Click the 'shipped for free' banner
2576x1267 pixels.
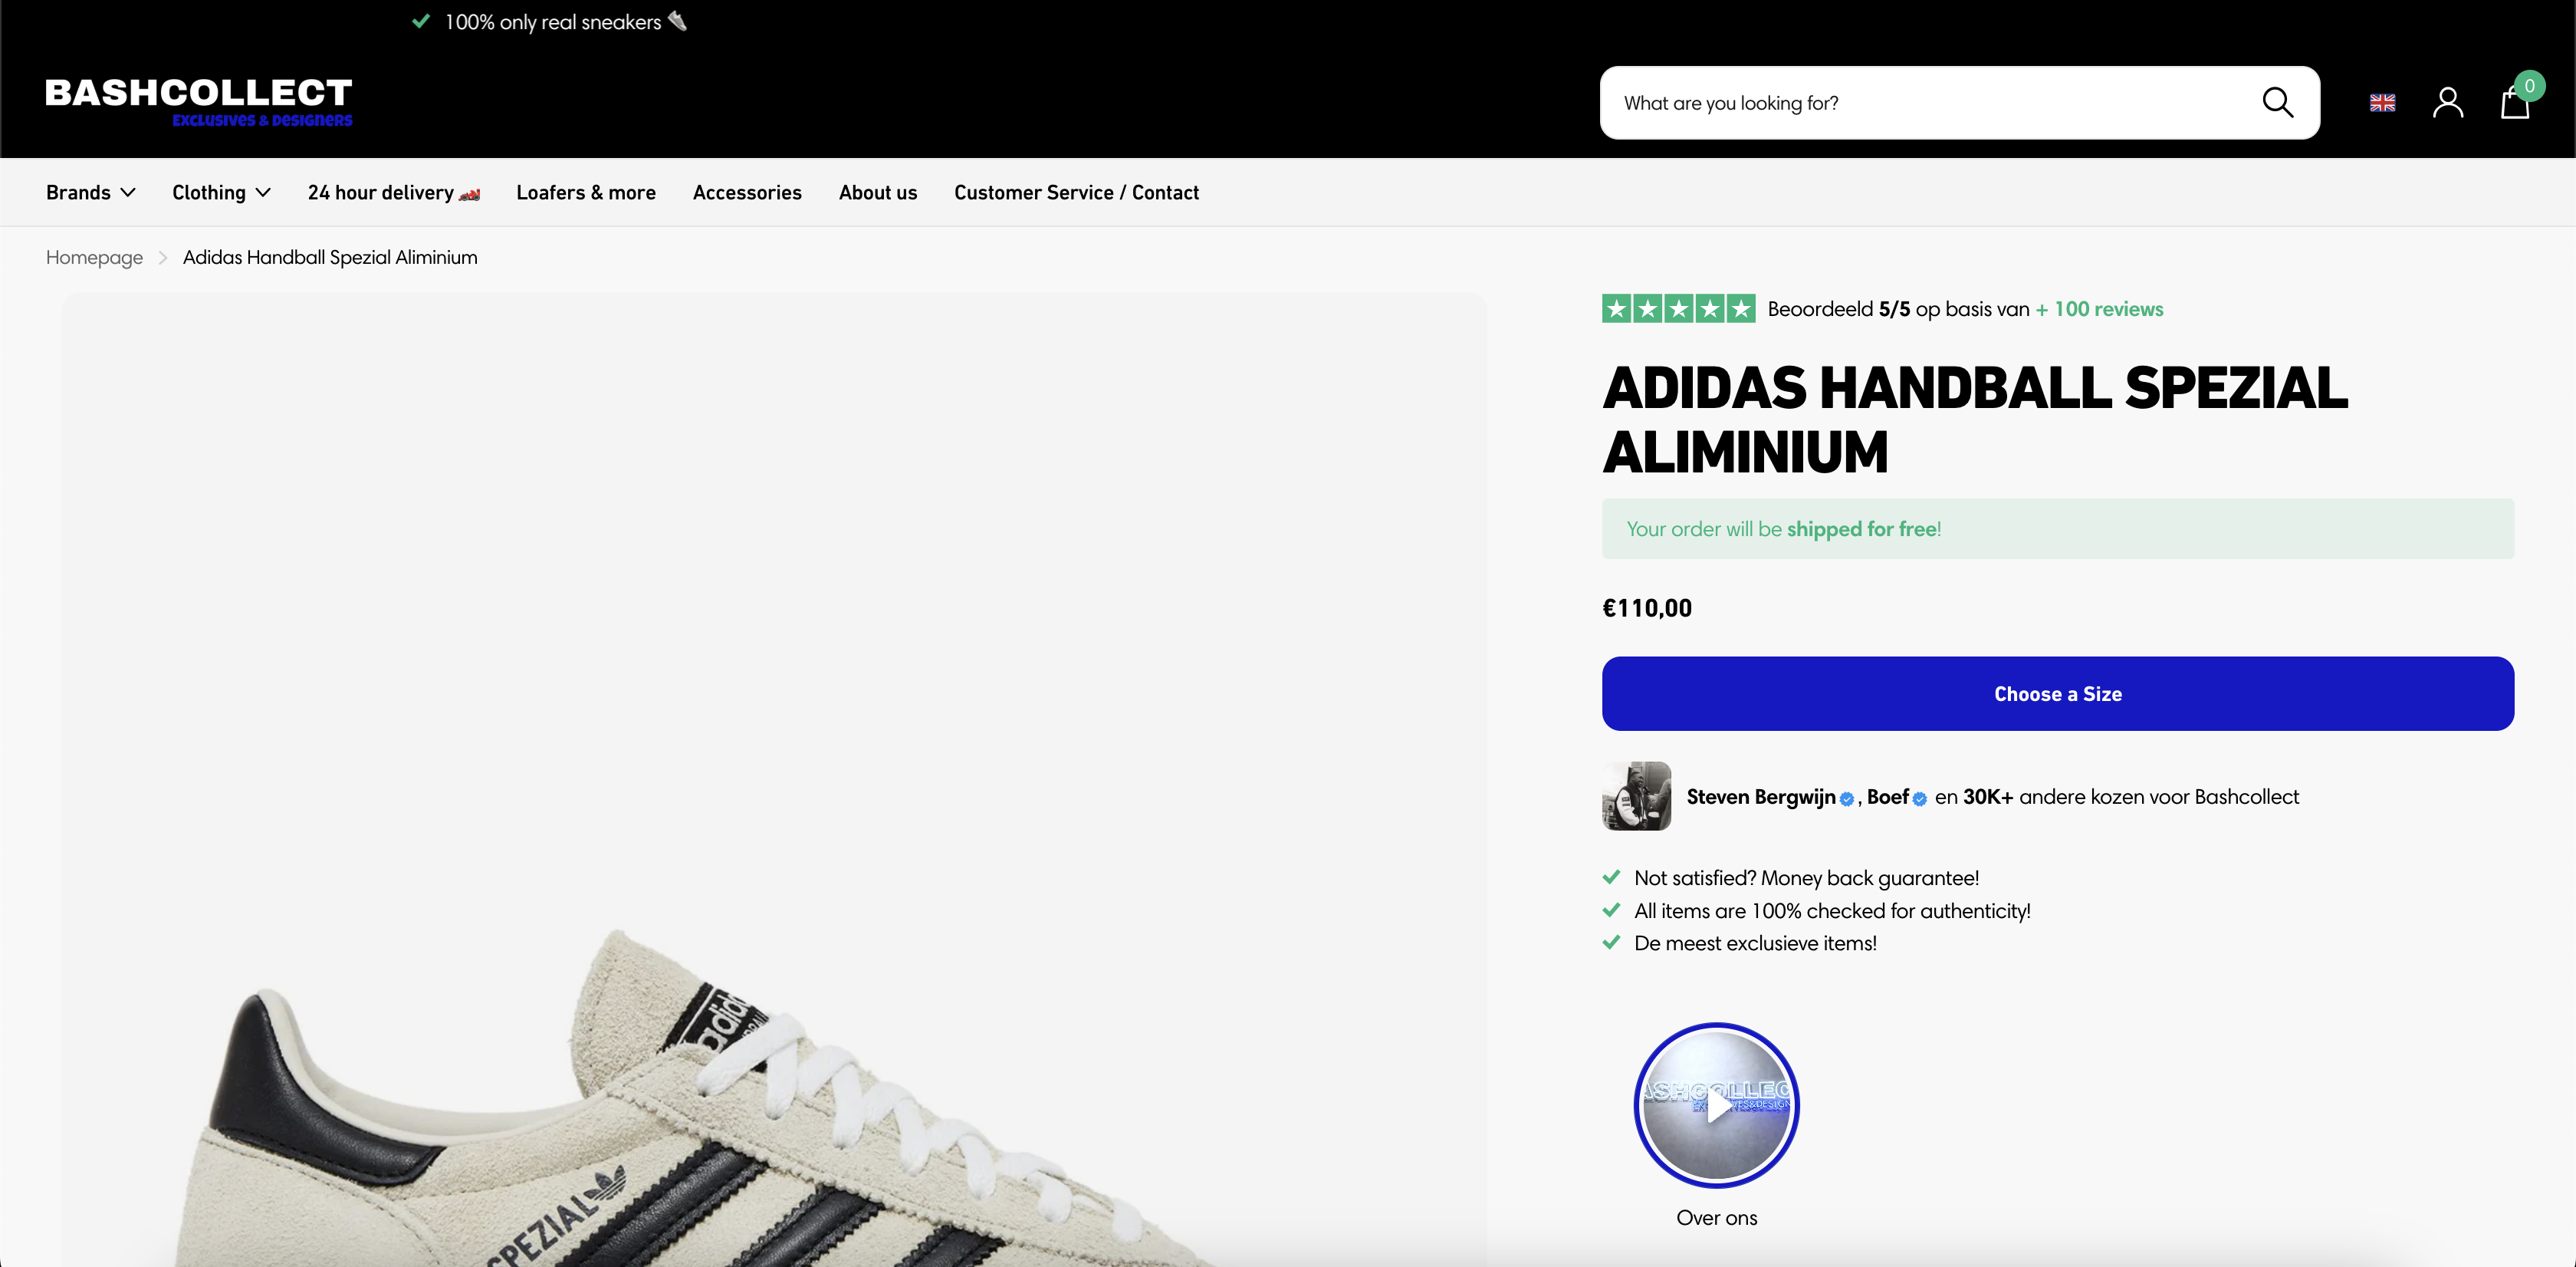coord(2057,528)
